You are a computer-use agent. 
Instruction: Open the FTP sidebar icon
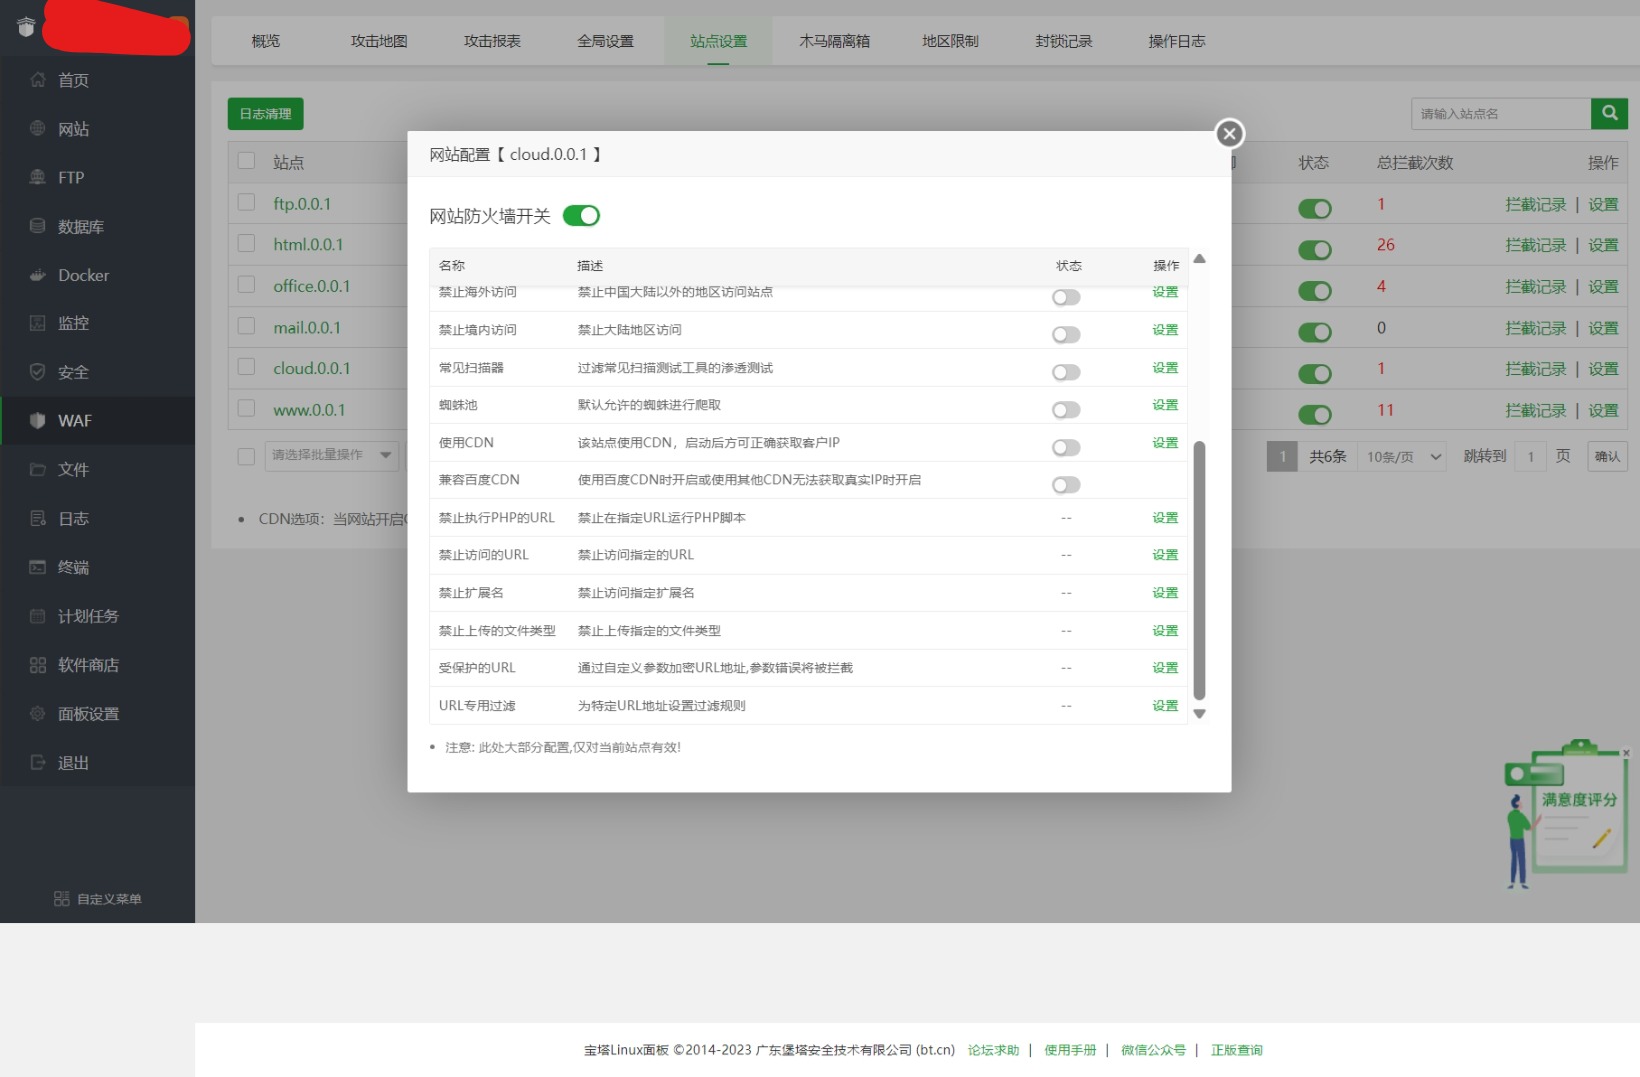38,177
